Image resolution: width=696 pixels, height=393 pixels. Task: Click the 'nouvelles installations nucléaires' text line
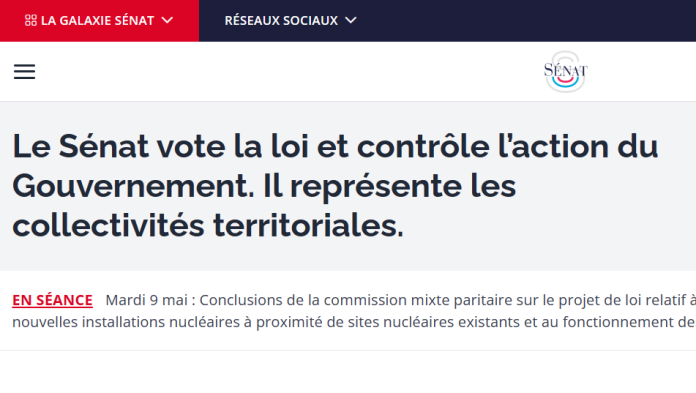[x=354, y=322]
